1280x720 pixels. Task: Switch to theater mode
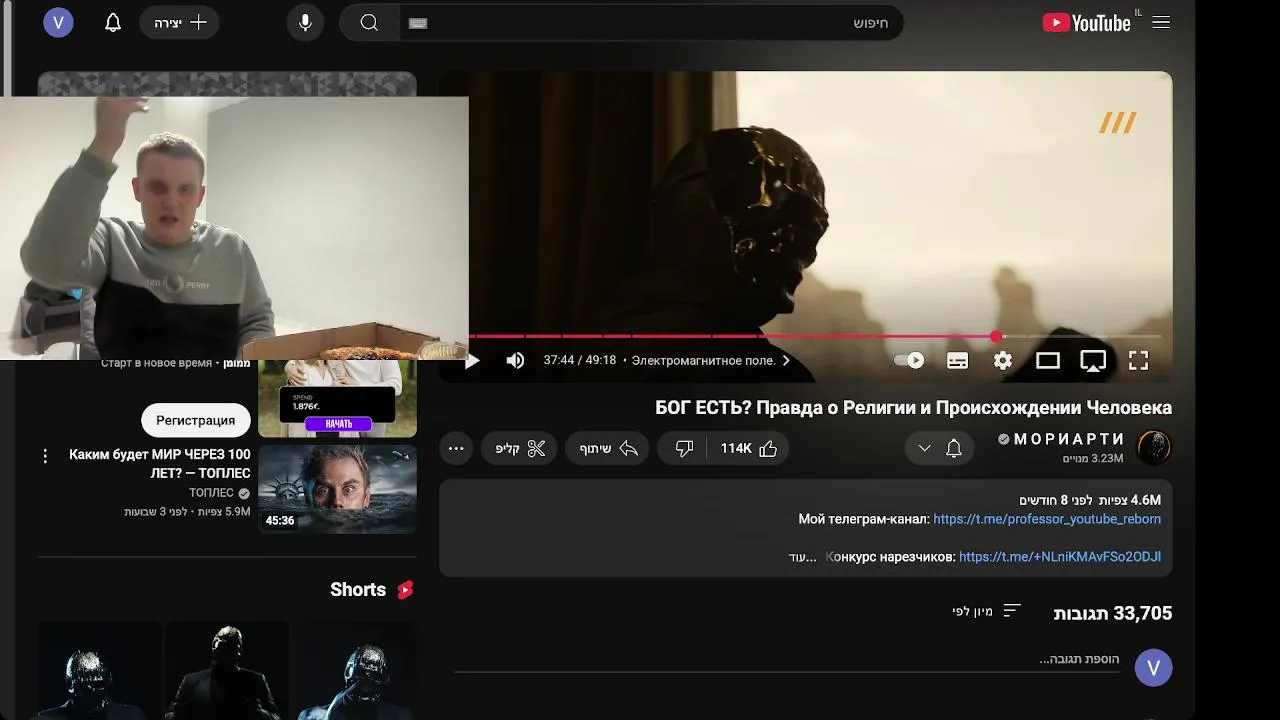click(1047, 361)
